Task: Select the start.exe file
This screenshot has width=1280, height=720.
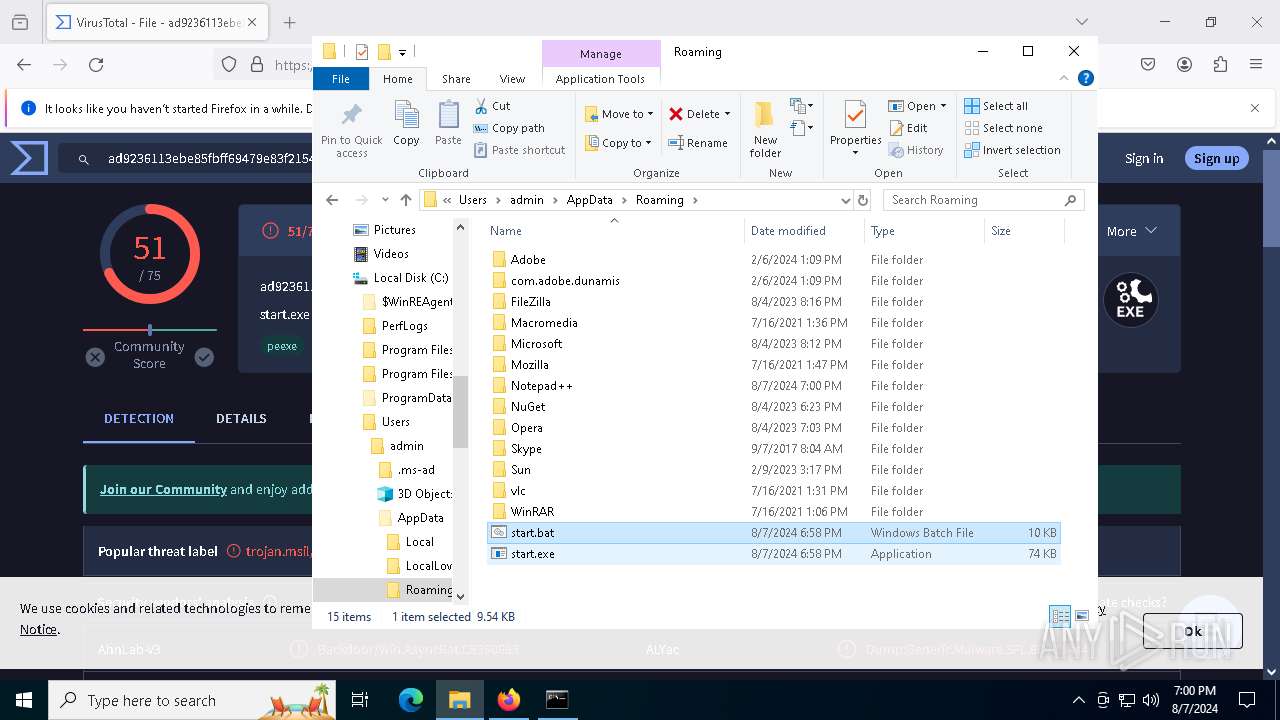Action: pyautogui.click(x=773, y=554)
